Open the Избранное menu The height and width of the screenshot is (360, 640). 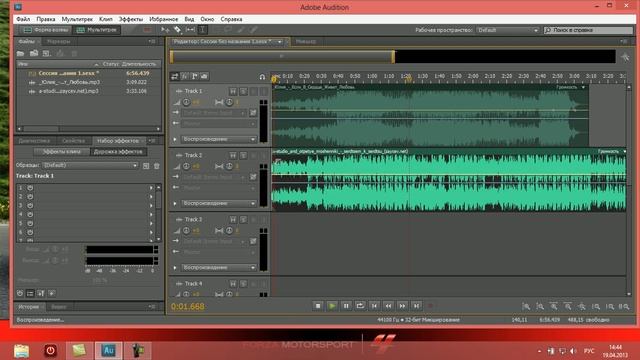(x=164, y=19)
